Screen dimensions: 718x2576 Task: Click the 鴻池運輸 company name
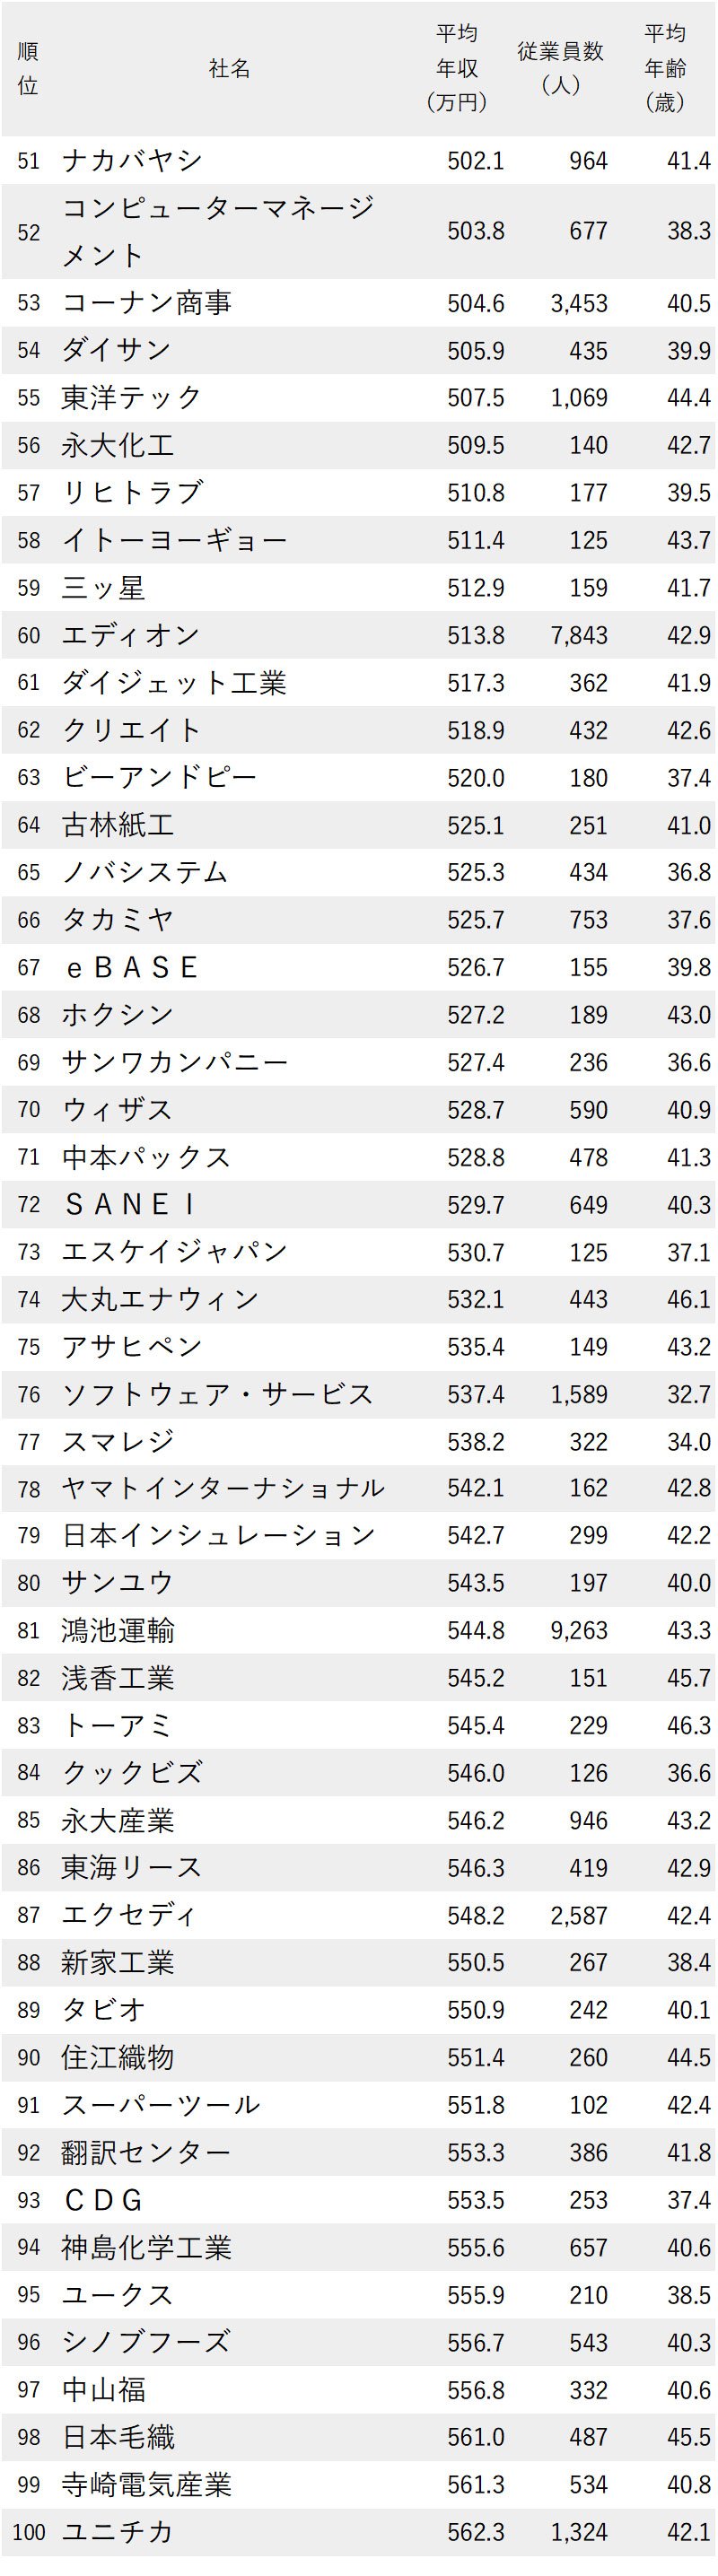(x=118, y=1631)
